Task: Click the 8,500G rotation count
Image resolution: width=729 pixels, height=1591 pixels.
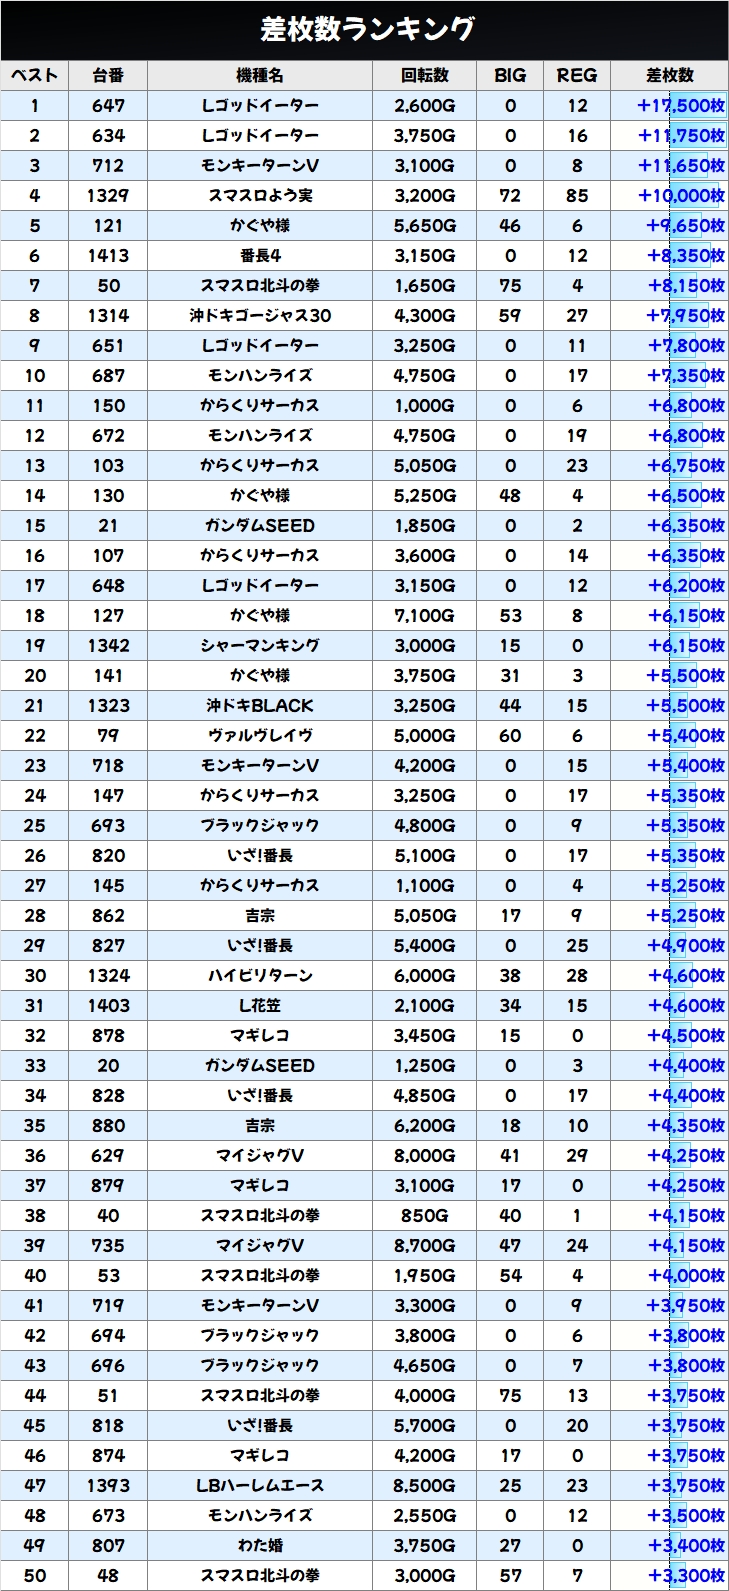Action: click(x=425, y=1485)
